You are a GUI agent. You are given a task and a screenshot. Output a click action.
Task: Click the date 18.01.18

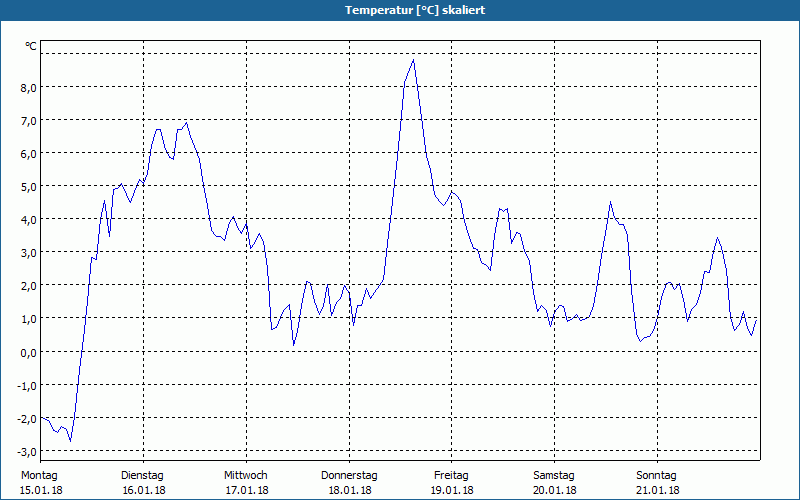click(349, 490)
